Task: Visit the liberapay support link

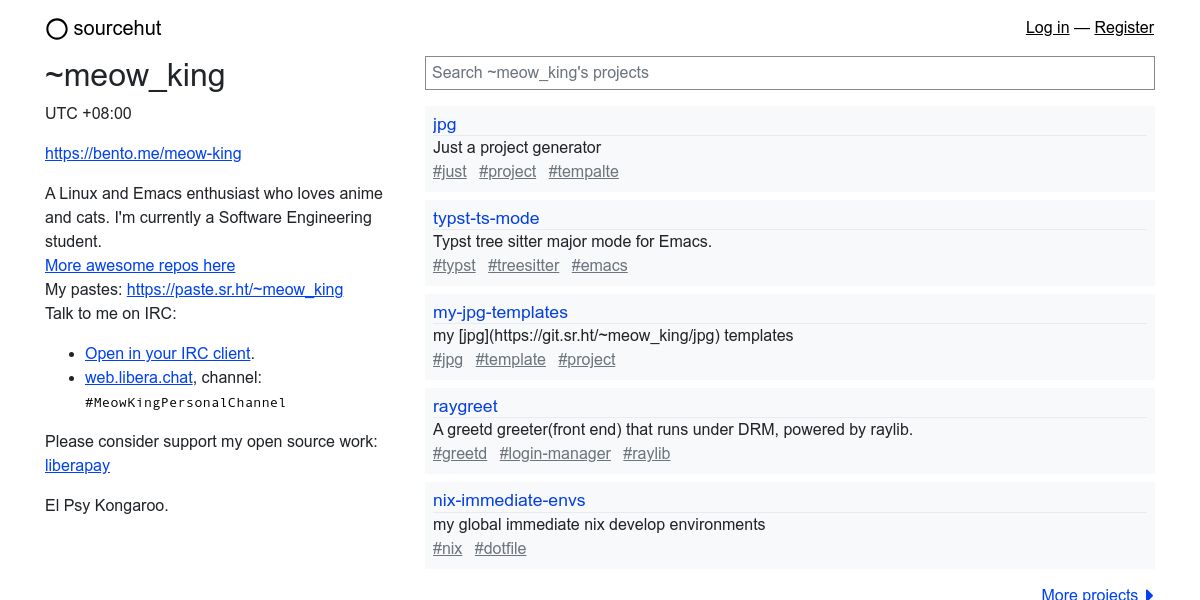Action: tap(77, 465)
